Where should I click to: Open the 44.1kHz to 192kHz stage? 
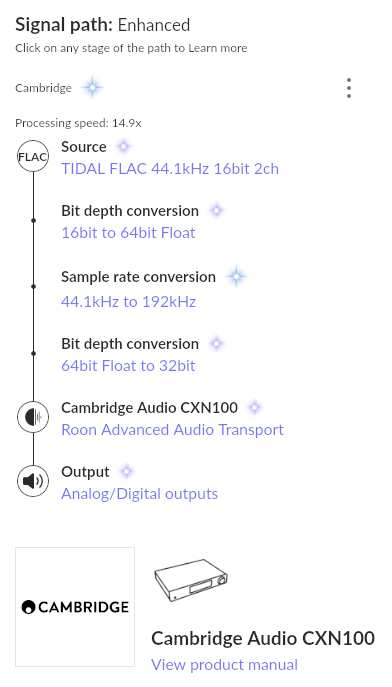pos(128,301)
